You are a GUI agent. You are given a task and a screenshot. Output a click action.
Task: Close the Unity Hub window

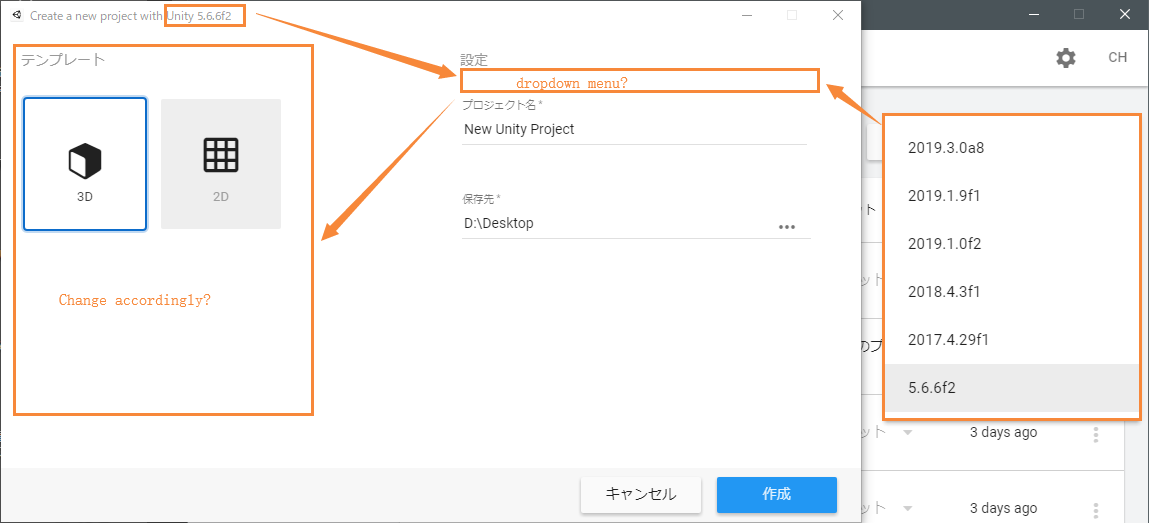(1125, 14)
